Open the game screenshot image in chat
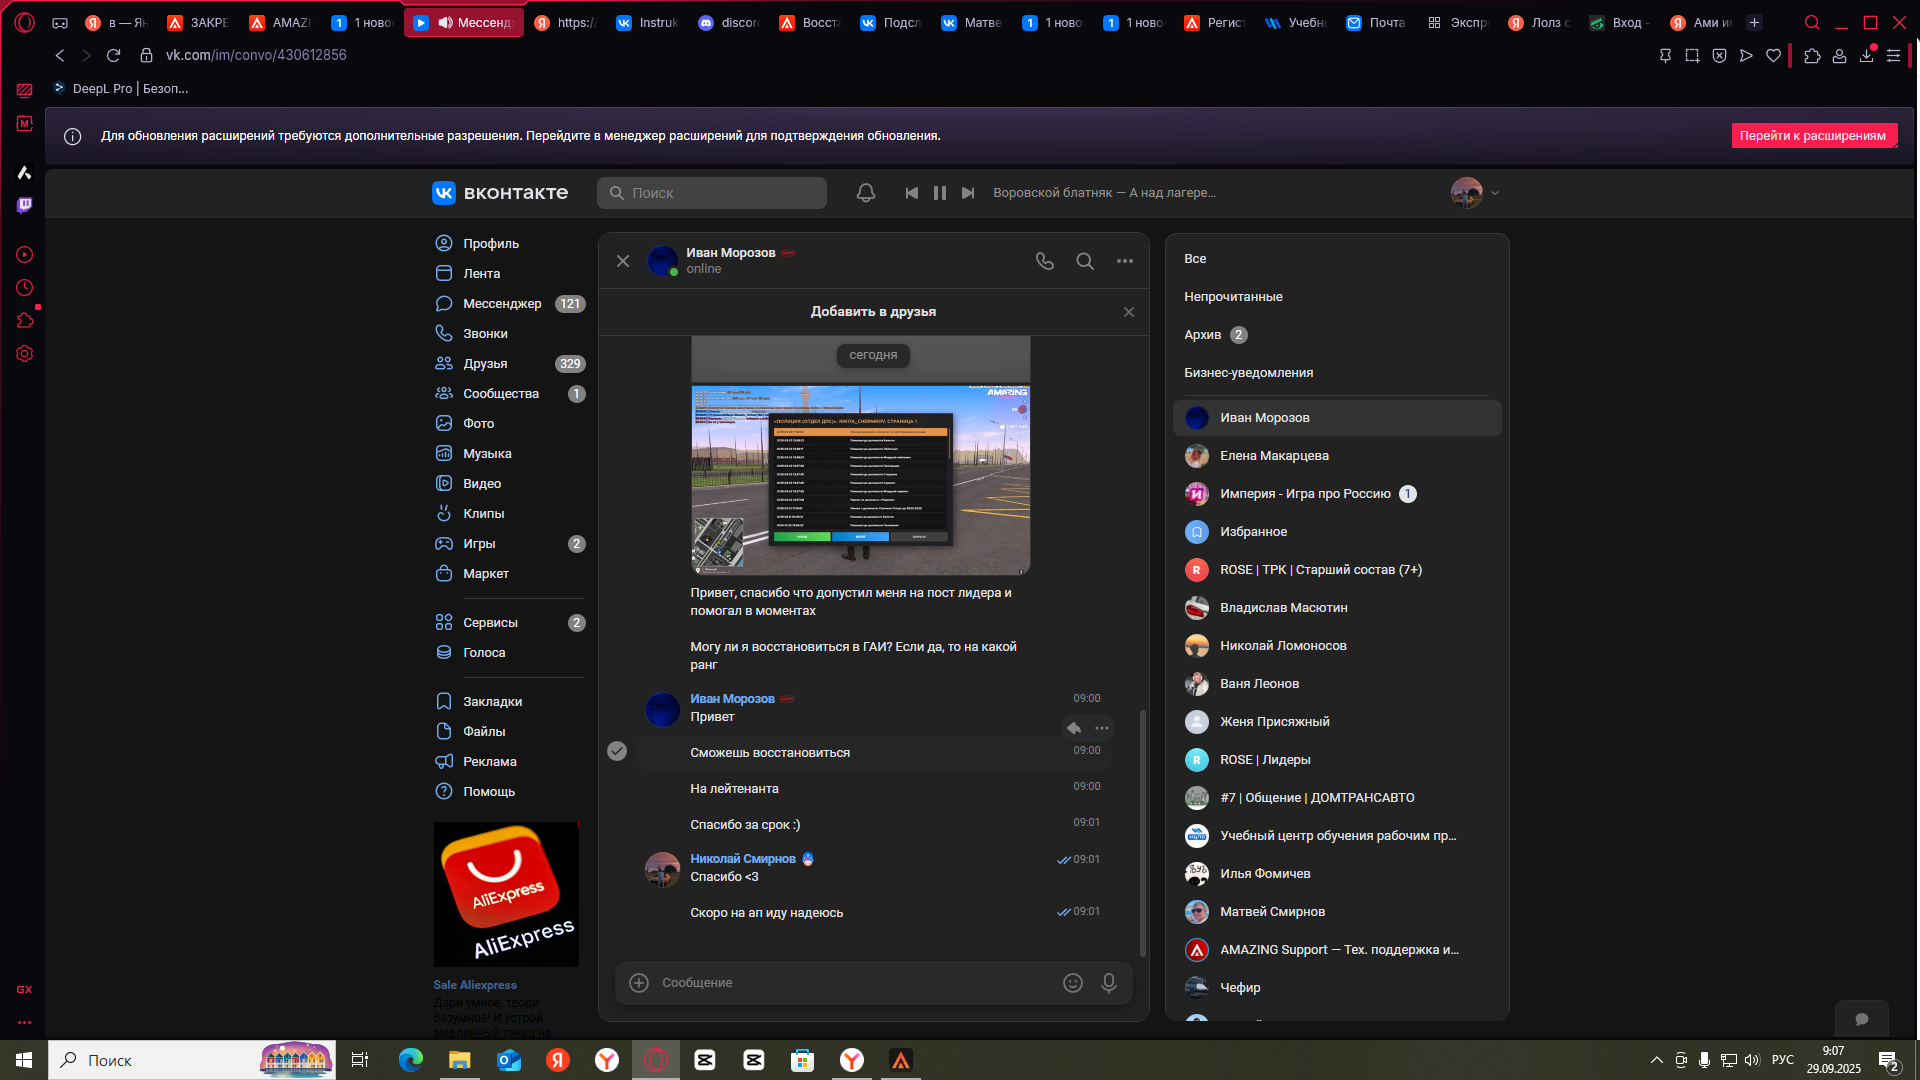Viewport: 1920px width, 1080px height. (x=861, y=480)
